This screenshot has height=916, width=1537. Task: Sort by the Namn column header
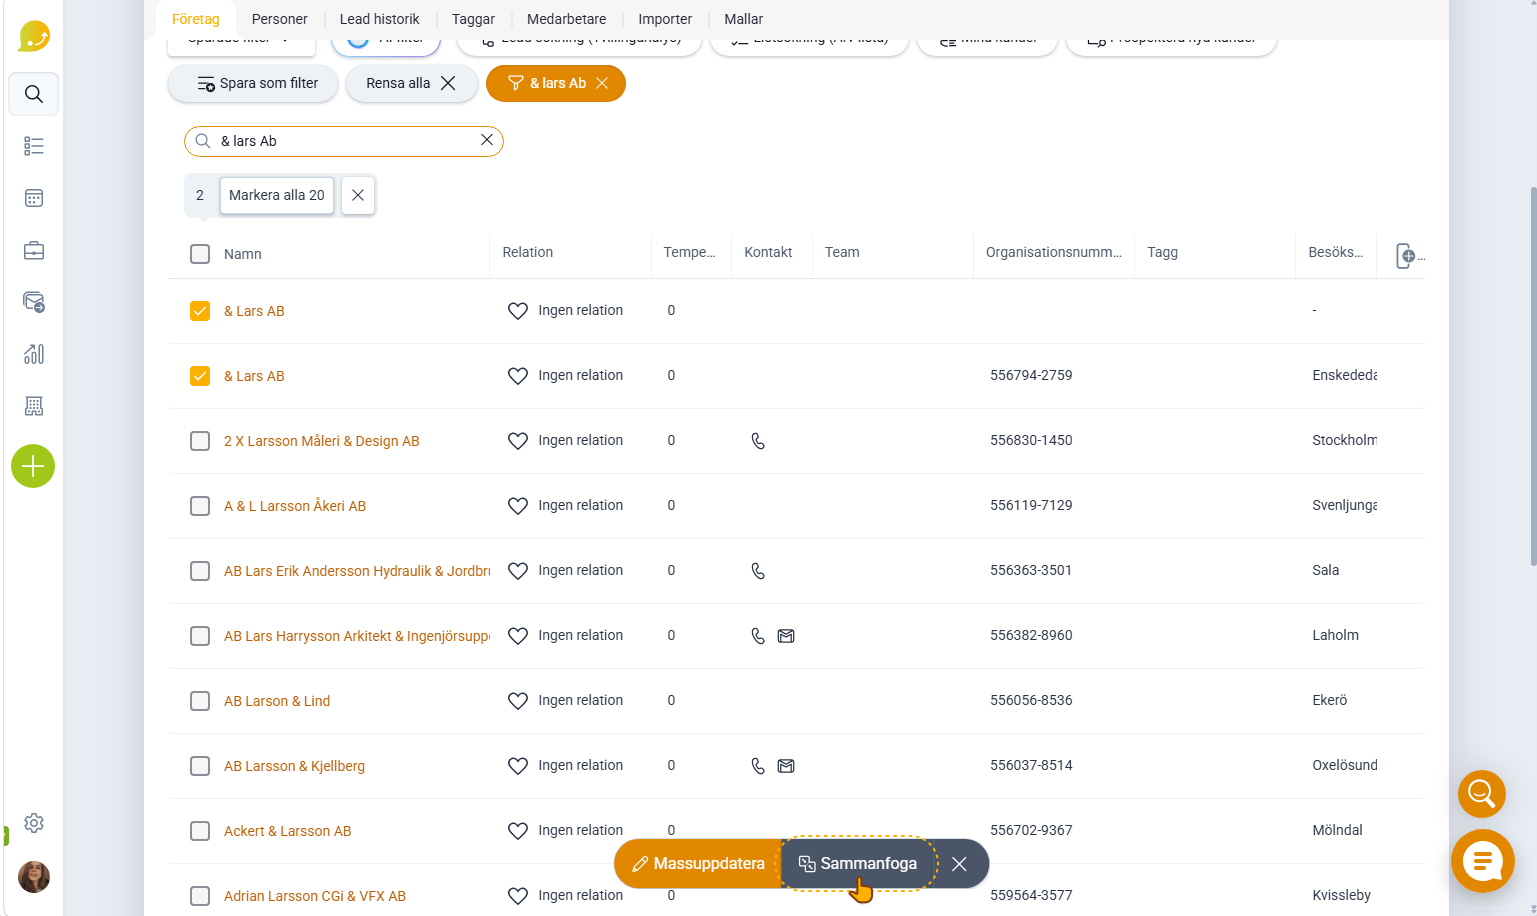[x=243, y=254]
